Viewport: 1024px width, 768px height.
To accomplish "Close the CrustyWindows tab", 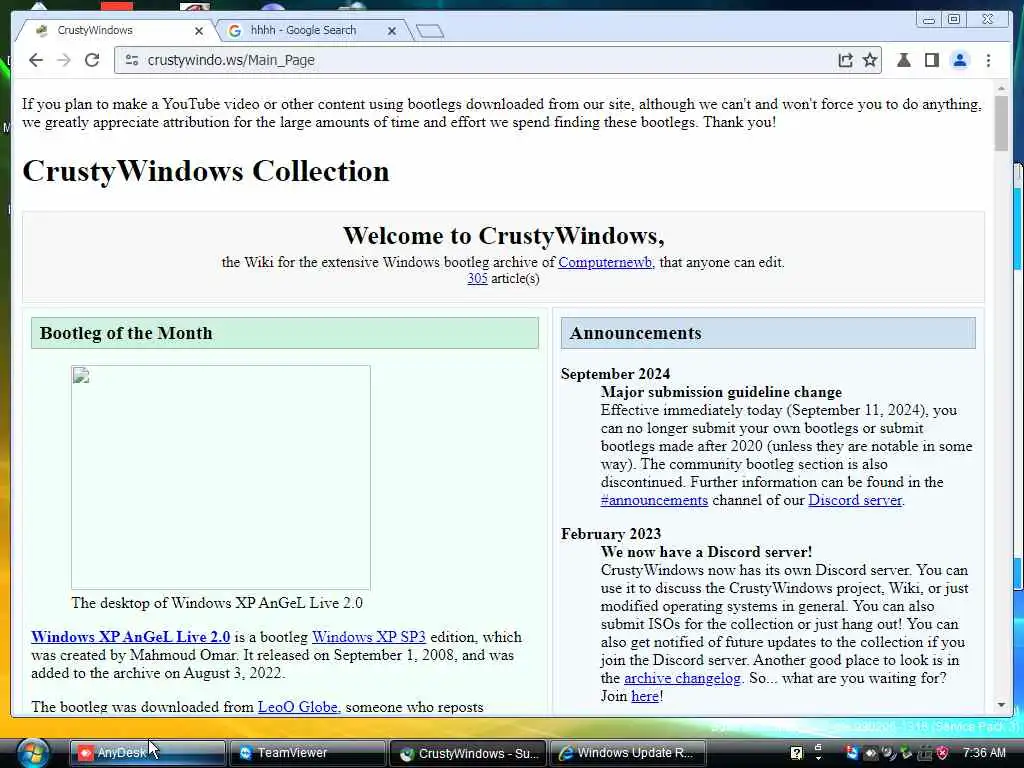I will pyautogui.click(x=199, y=31).
